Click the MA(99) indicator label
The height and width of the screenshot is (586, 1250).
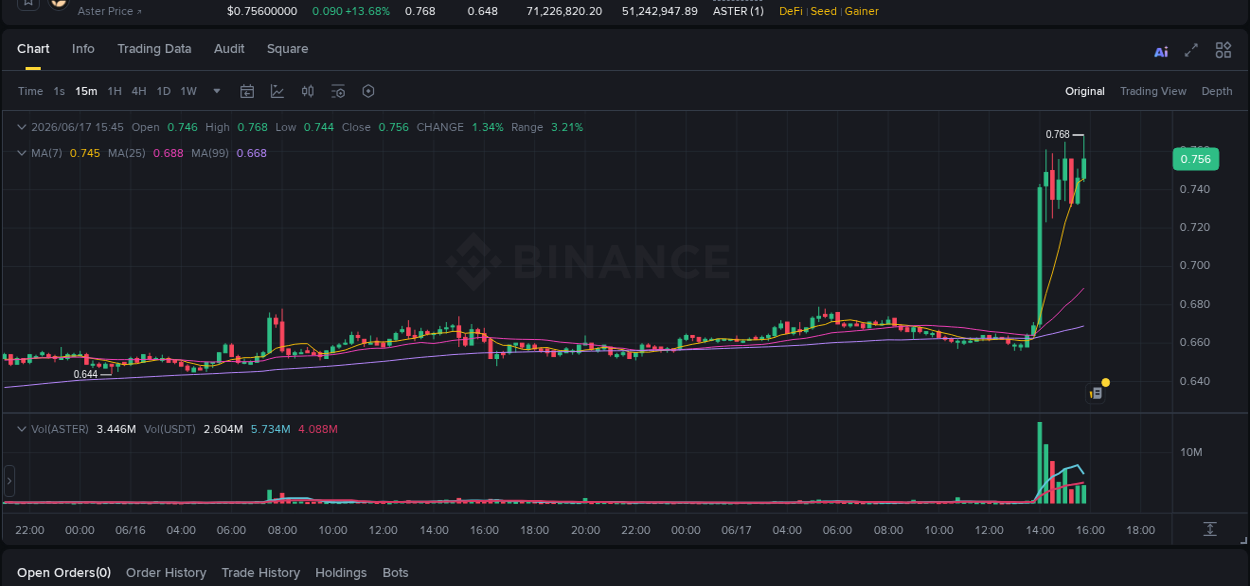click(210, 153)
